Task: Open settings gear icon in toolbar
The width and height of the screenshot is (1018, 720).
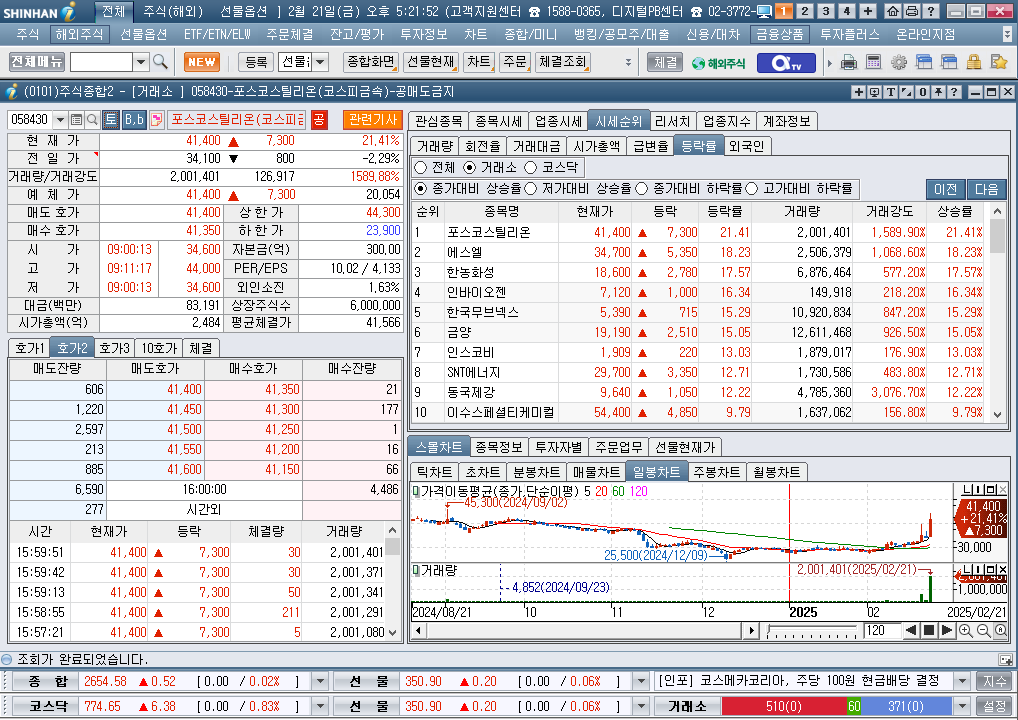Action: click(899, 63)
